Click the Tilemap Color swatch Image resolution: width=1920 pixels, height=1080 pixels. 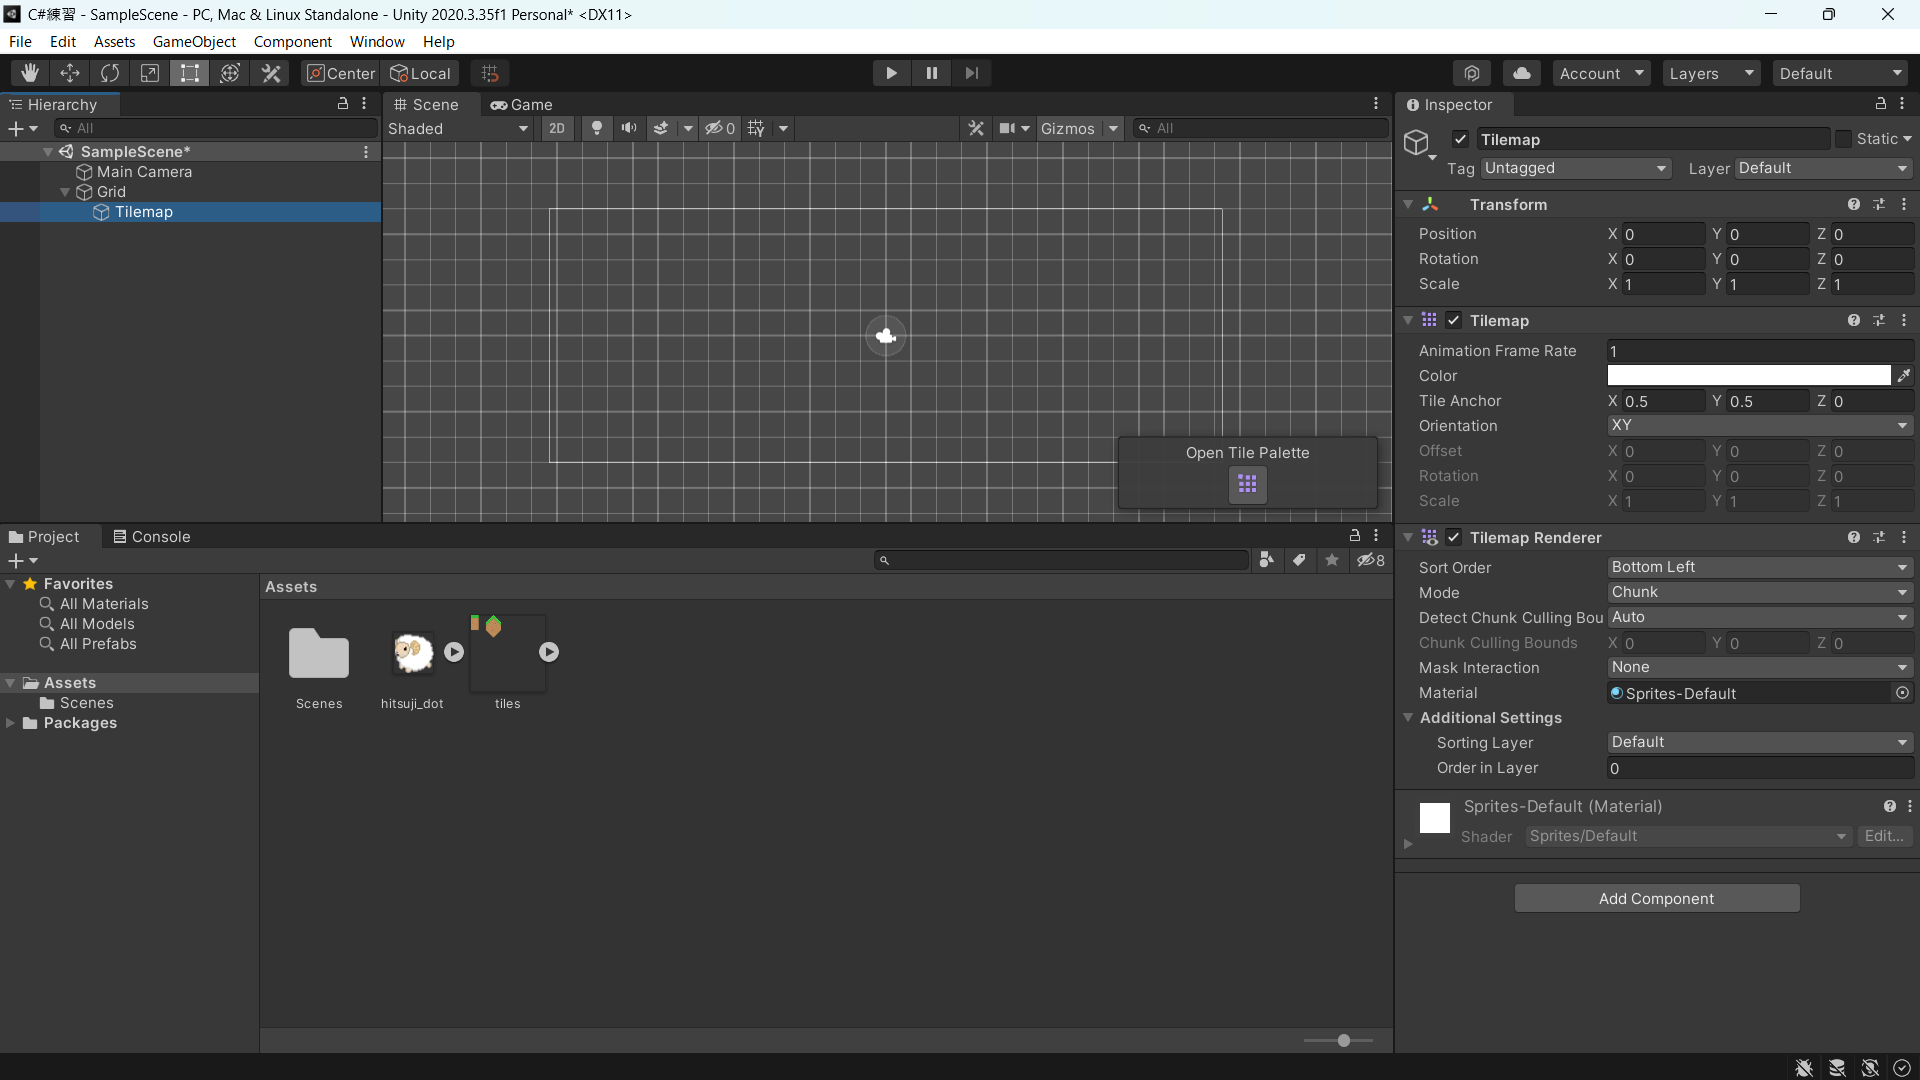(x=1748, y=376)
